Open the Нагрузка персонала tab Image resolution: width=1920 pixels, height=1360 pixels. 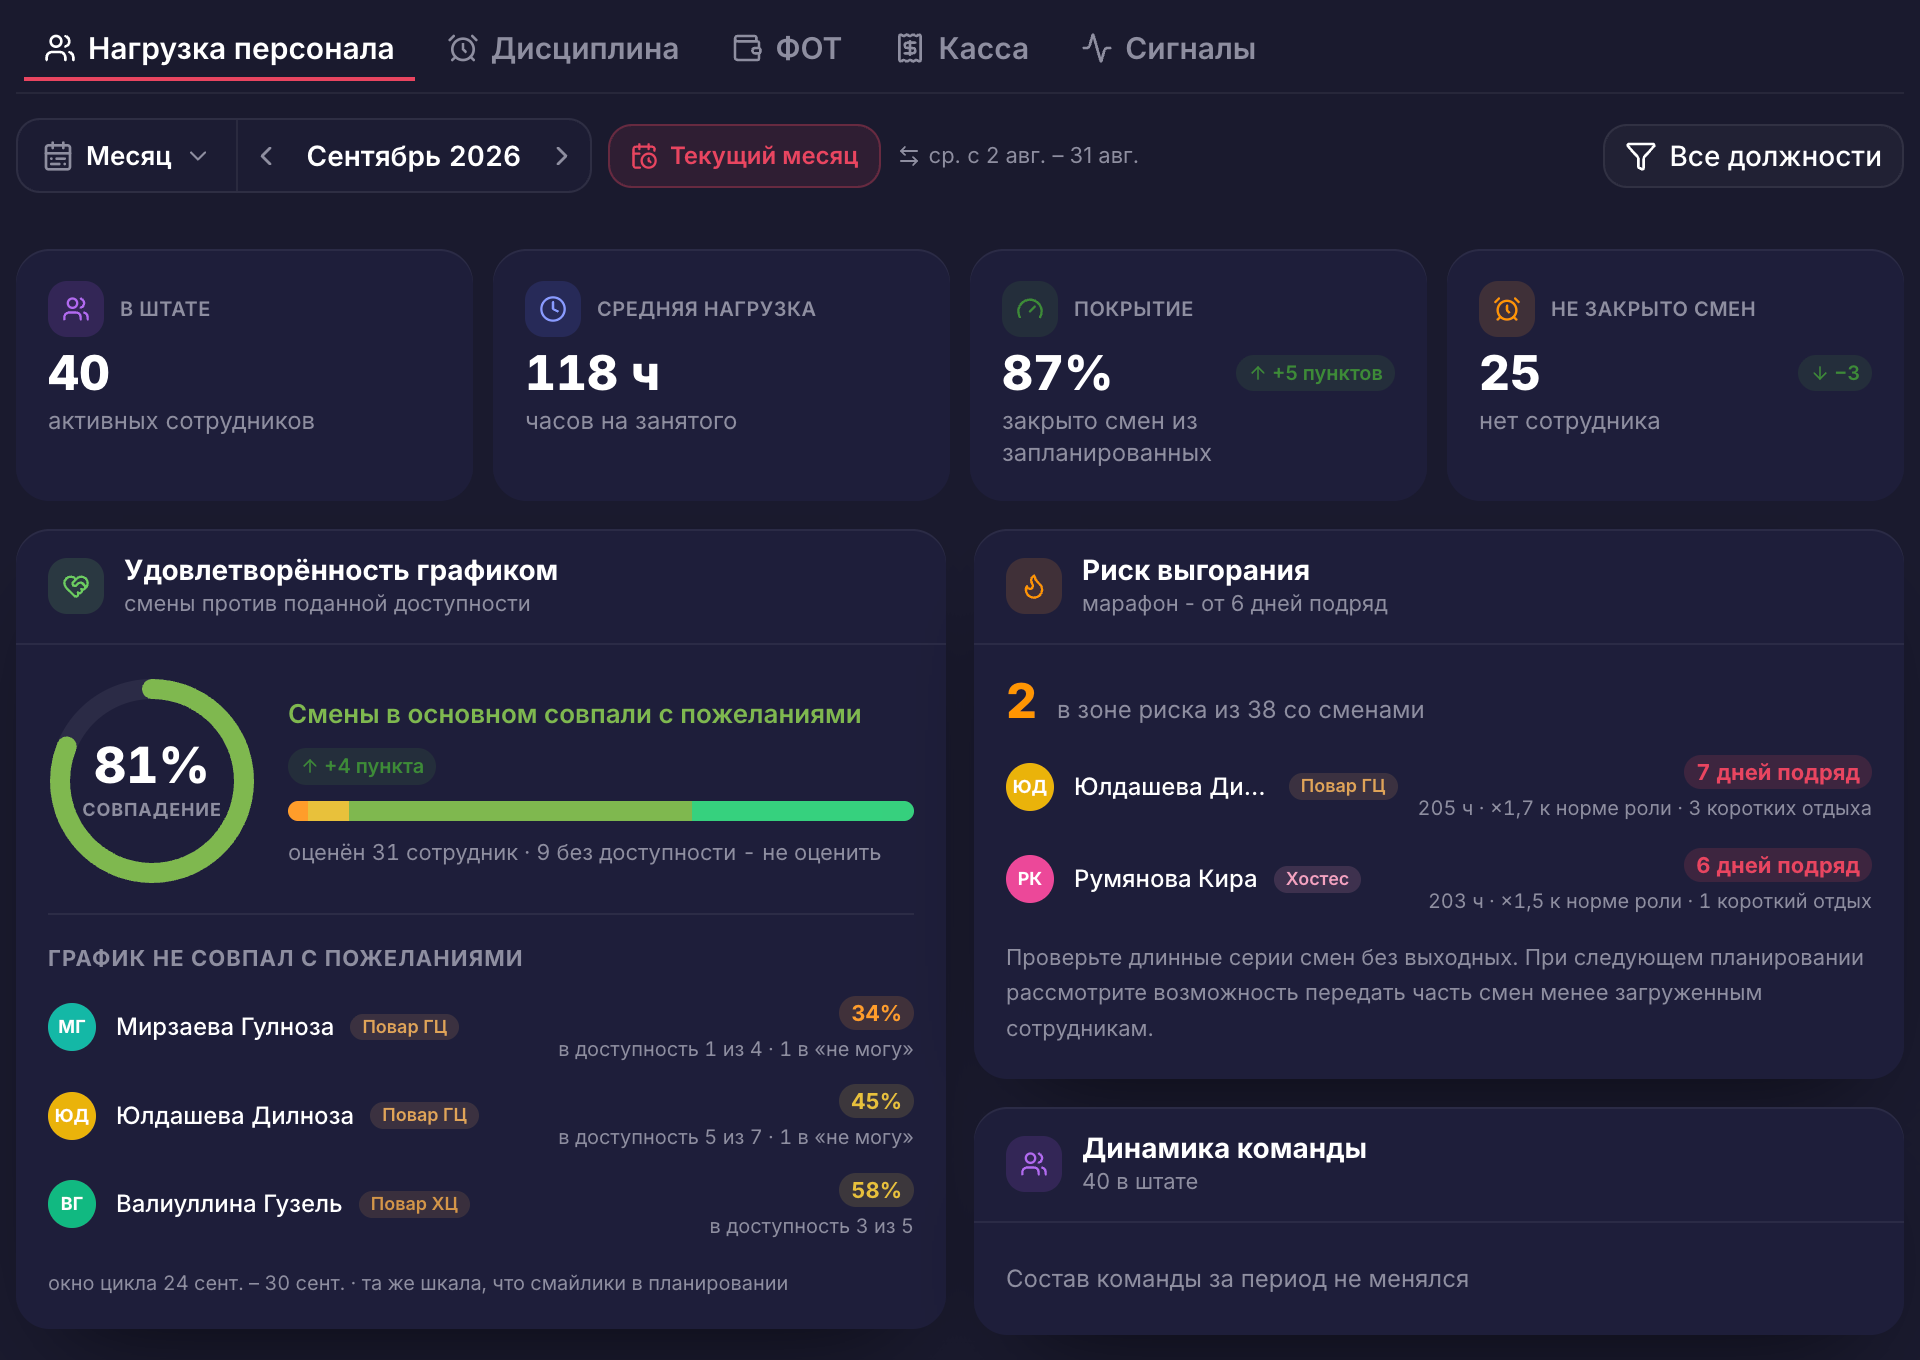click(x=220, y=48)
